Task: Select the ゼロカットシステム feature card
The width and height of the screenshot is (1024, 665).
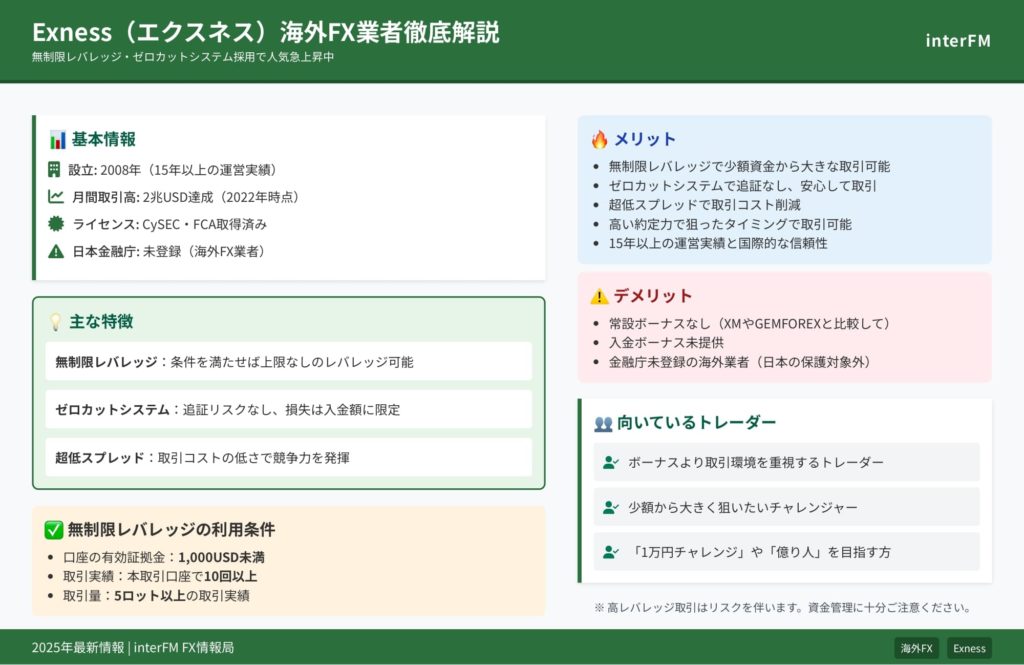Action: (x=288, y=409)
